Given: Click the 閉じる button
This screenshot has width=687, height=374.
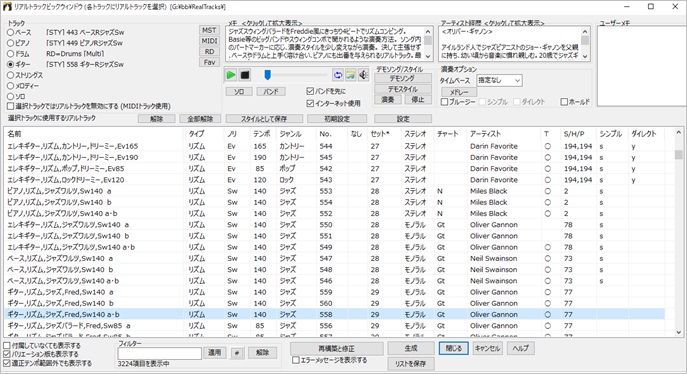Looking at the screenshot, I should [454, 349].
